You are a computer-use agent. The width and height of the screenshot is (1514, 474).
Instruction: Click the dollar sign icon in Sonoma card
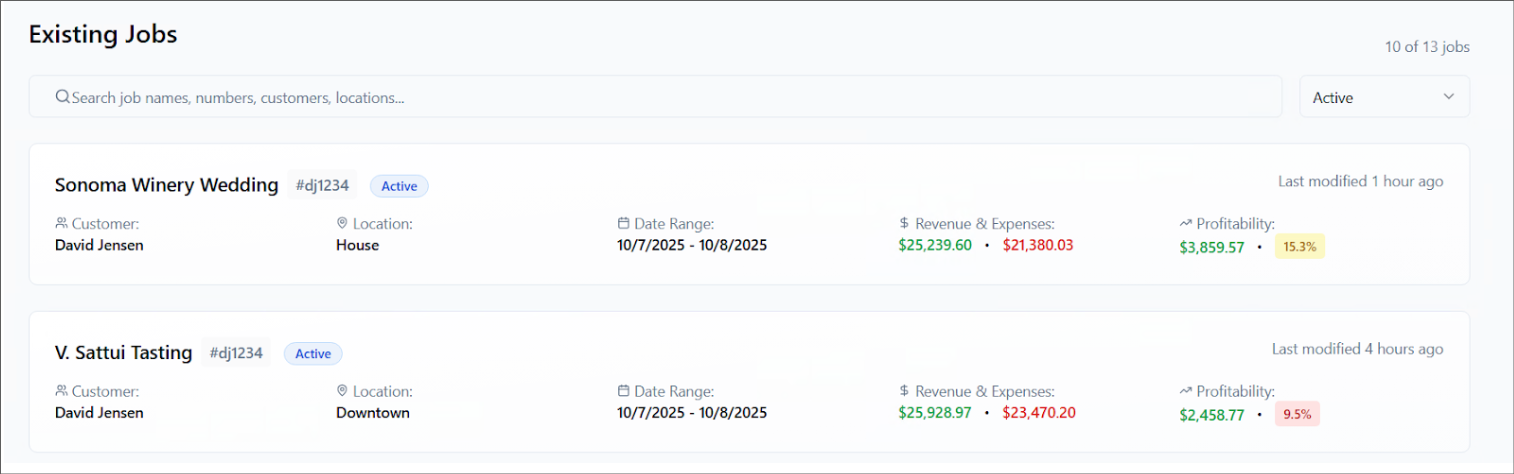(x=904, y=224)
